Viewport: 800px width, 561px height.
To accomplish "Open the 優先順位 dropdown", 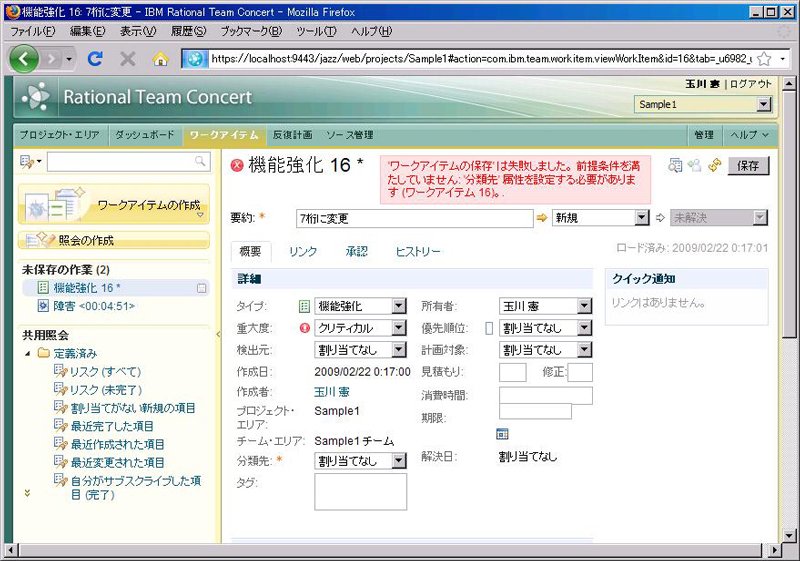I will [545, 328].
